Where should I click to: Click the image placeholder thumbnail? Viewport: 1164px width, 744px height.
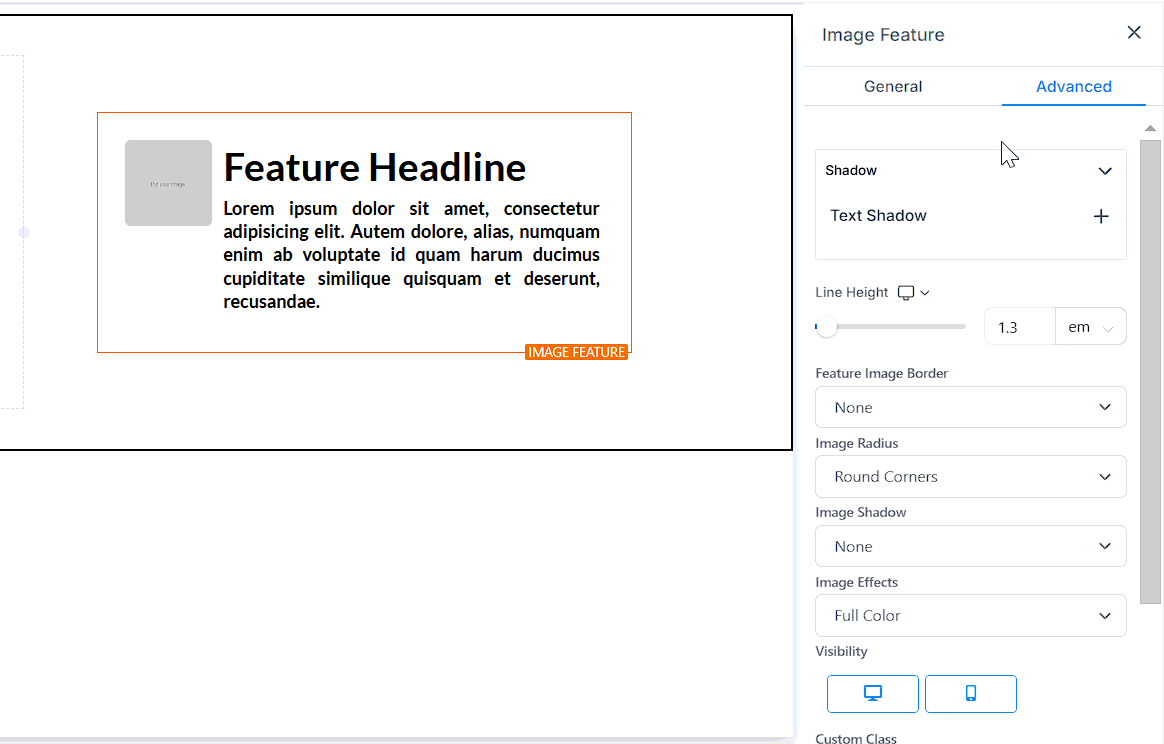(x=168, y=183)
